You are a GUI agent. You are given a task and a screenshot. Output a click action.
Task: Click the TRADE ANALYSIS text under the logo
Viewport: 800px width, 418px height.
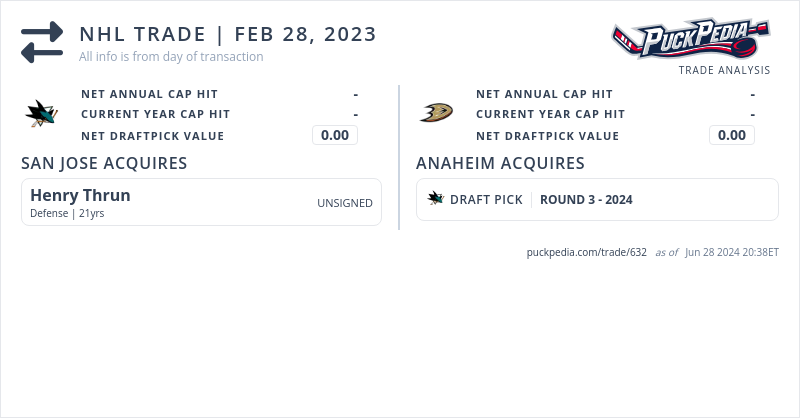[x=724, y=70]
